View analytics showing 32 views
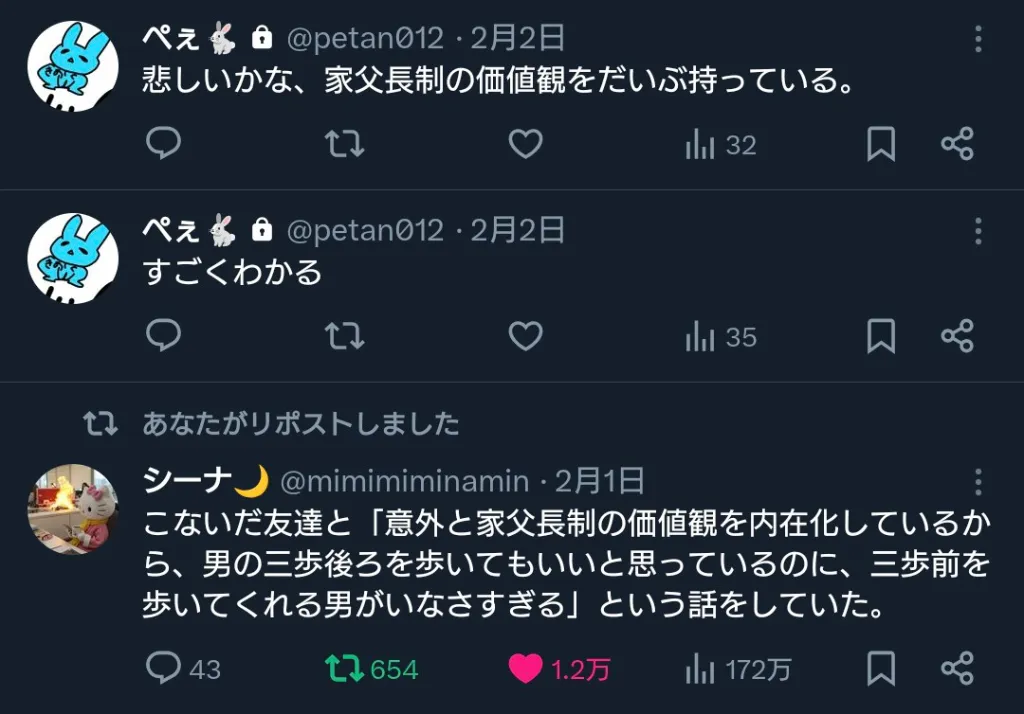The width and height of the screenshot is (1024, 714). point(720,146)
